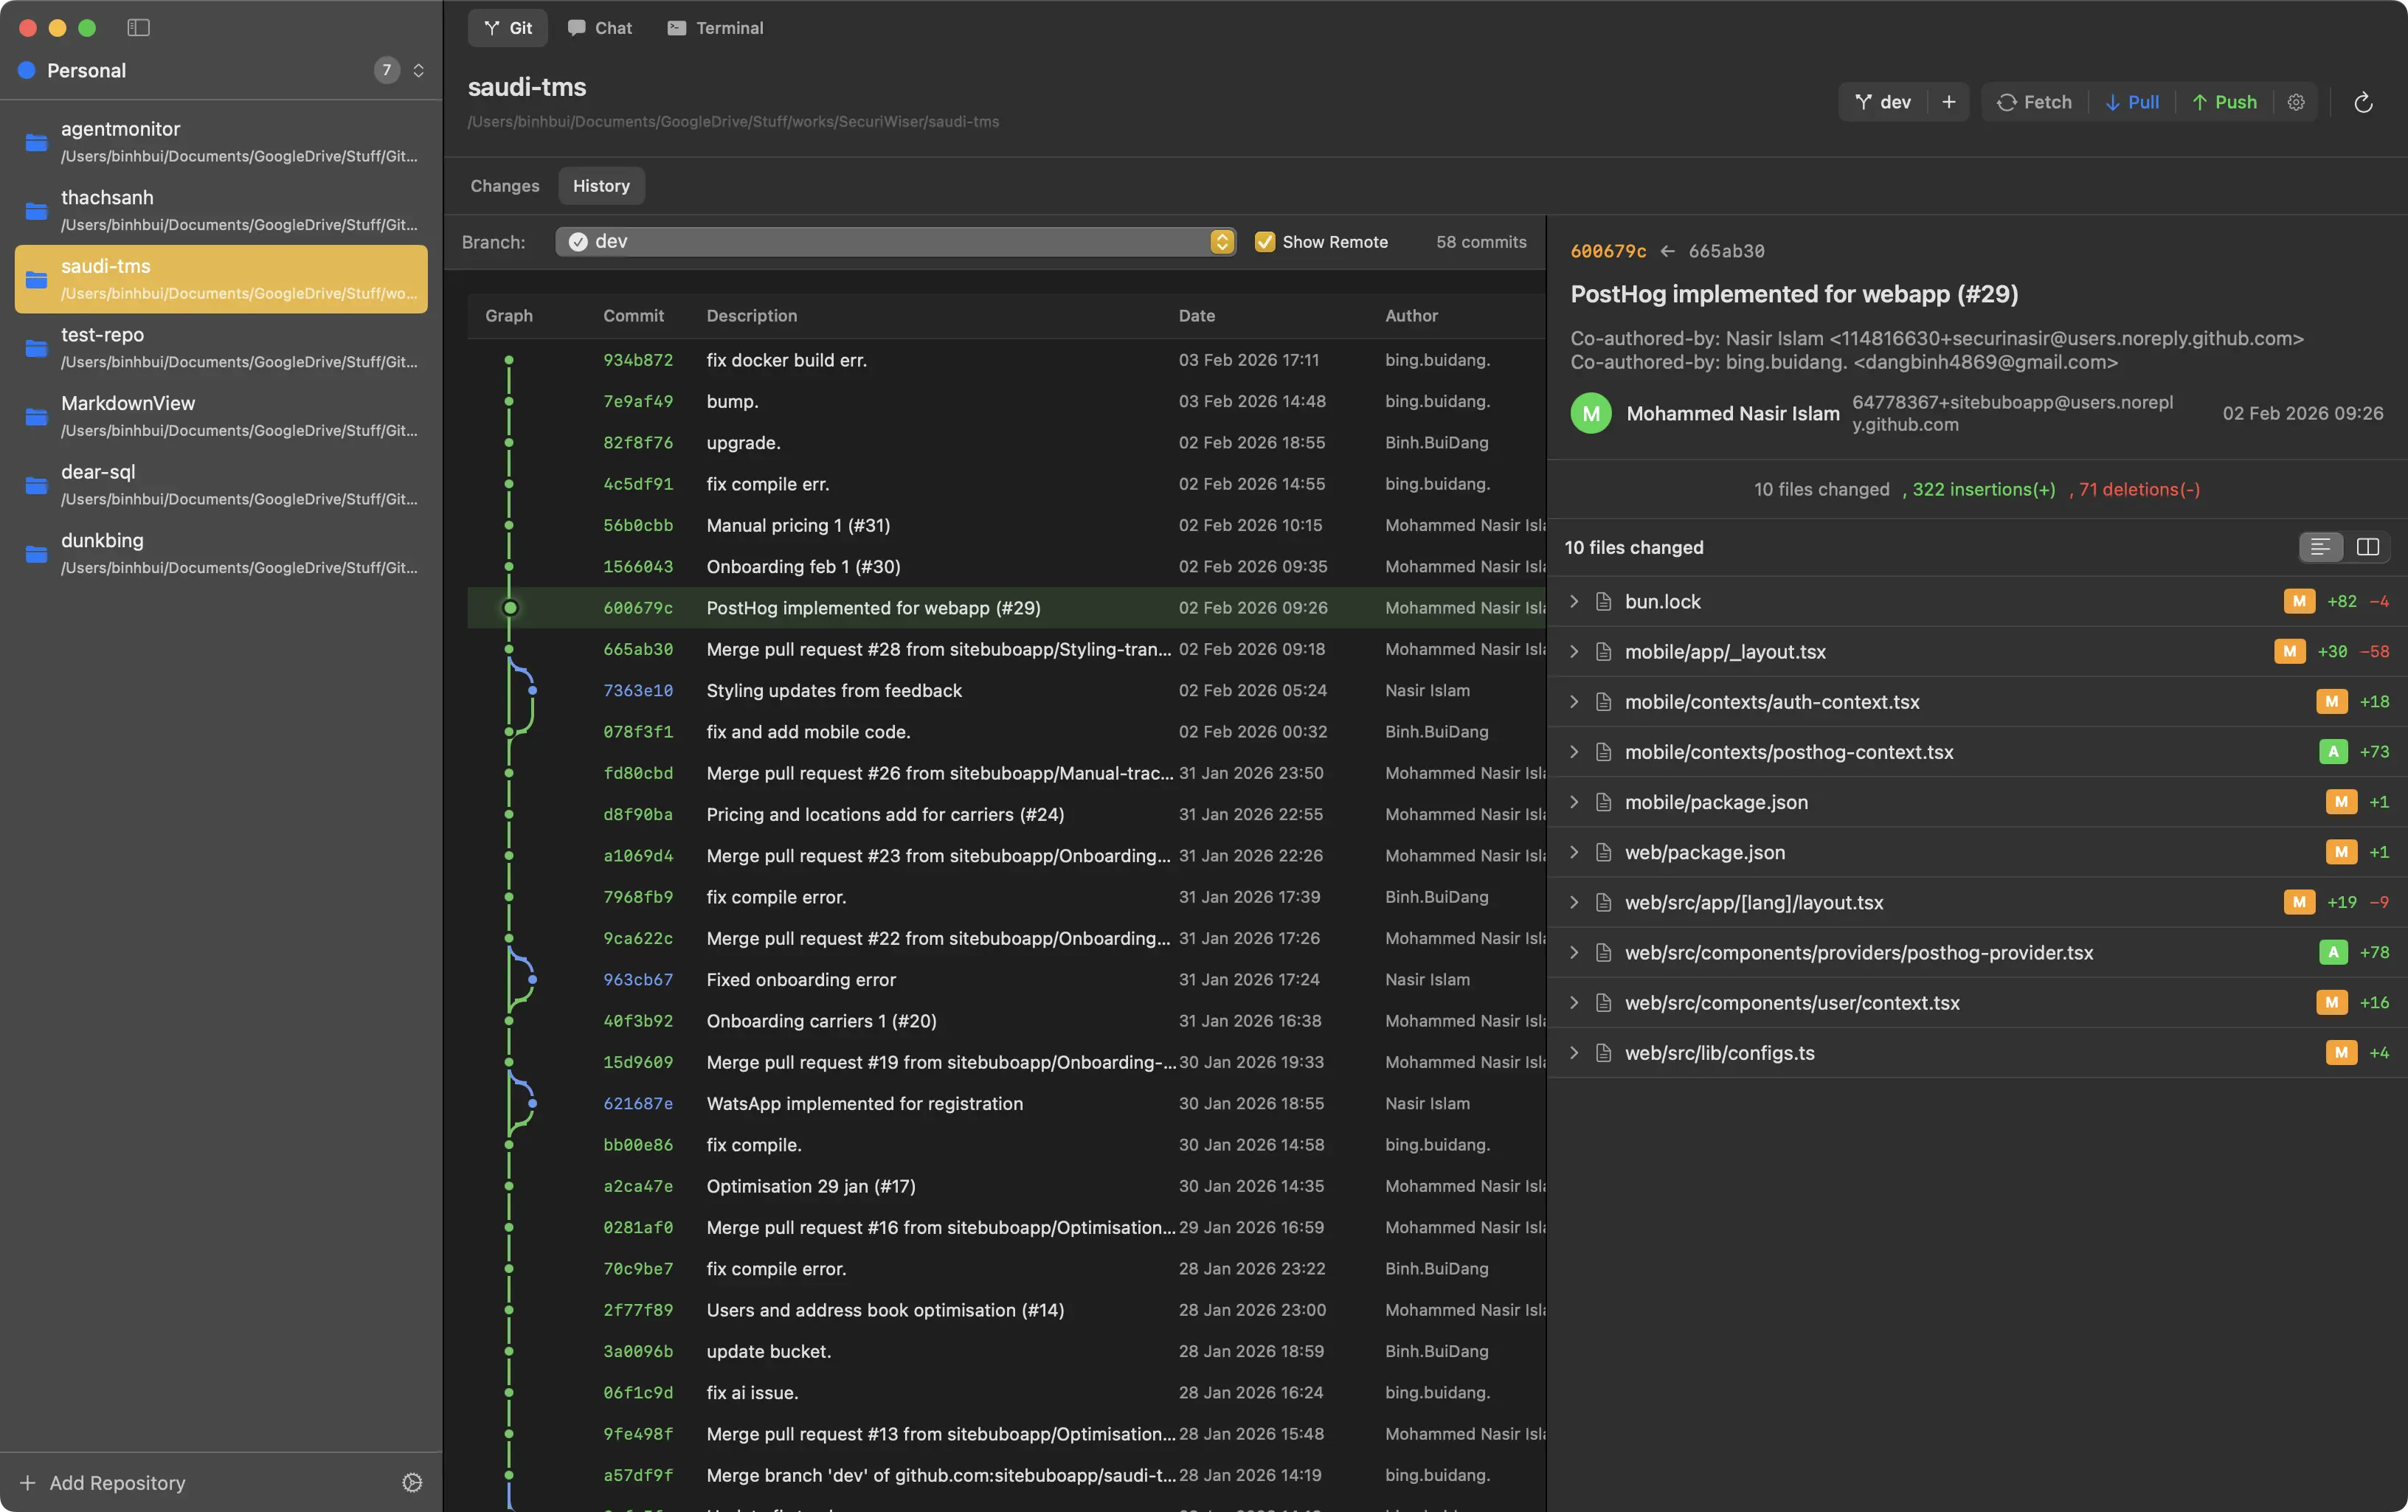
Task: Open the Branch dev dropdown selector
Action: tap(895, 242)
